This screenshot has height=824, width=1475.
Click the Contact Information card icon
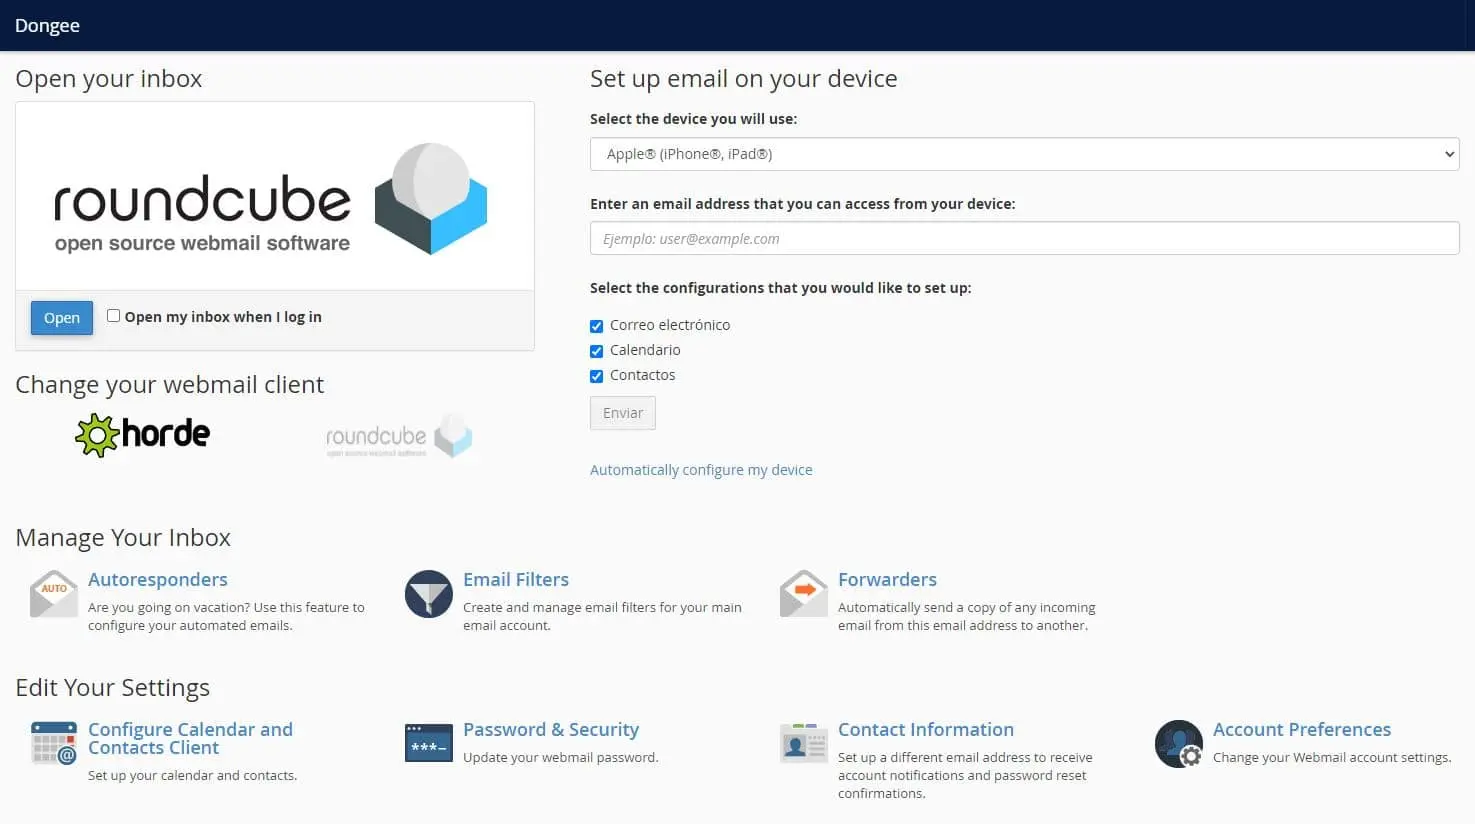tap(804, 743)
